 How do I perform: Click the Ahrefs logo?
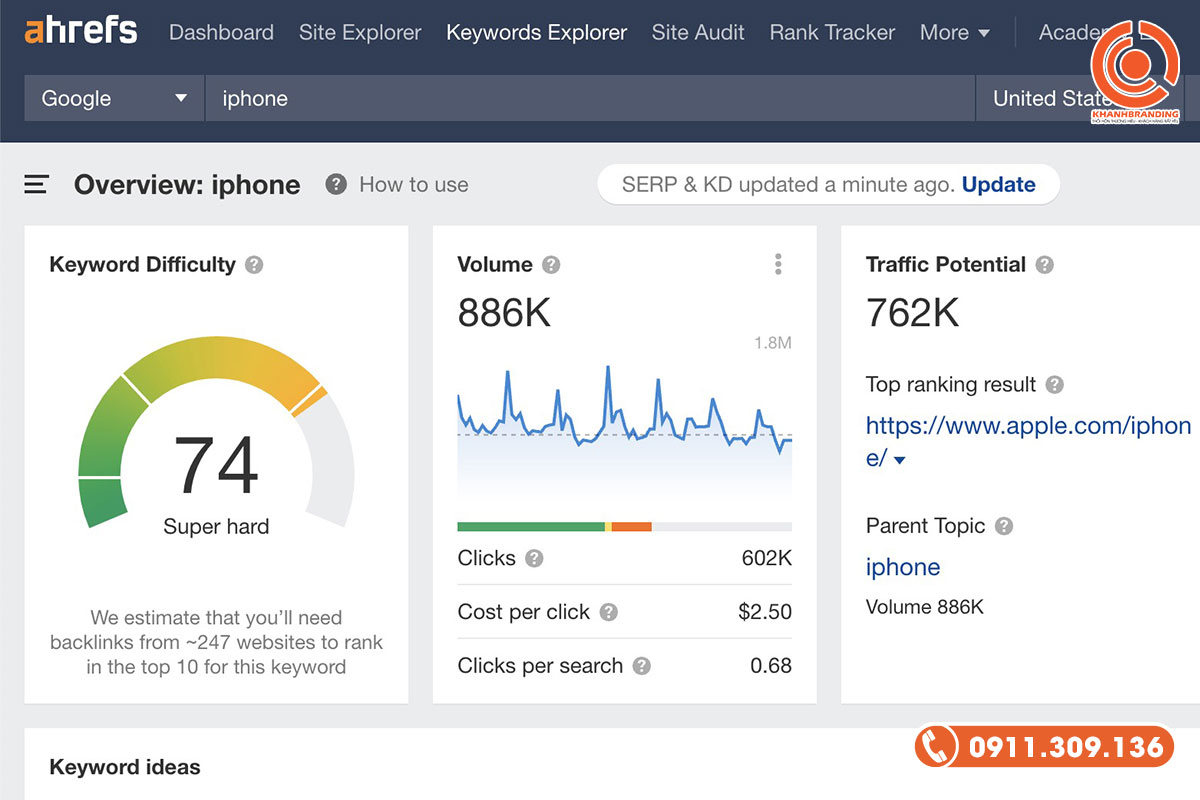[x=81, y=31]
